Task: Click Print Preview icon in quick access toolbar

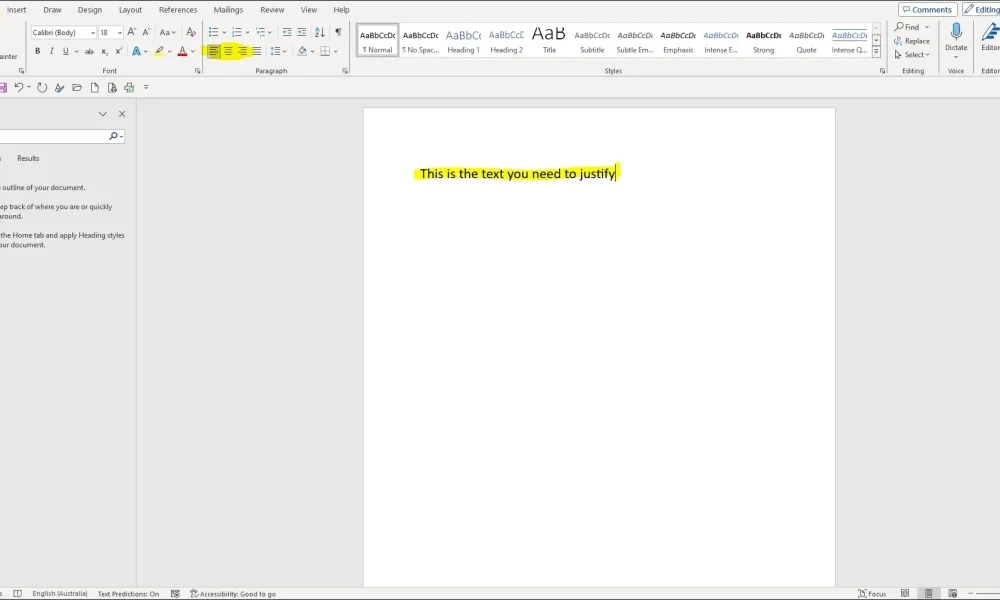Action: click(x=112, y=87)
